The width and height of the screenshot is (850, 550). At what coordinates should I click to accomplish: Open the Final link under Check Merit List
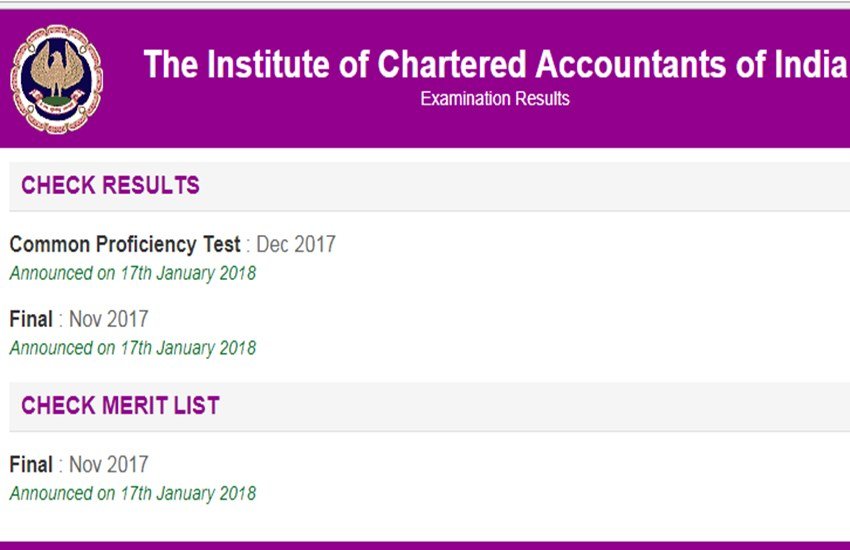tap(31, 465)
